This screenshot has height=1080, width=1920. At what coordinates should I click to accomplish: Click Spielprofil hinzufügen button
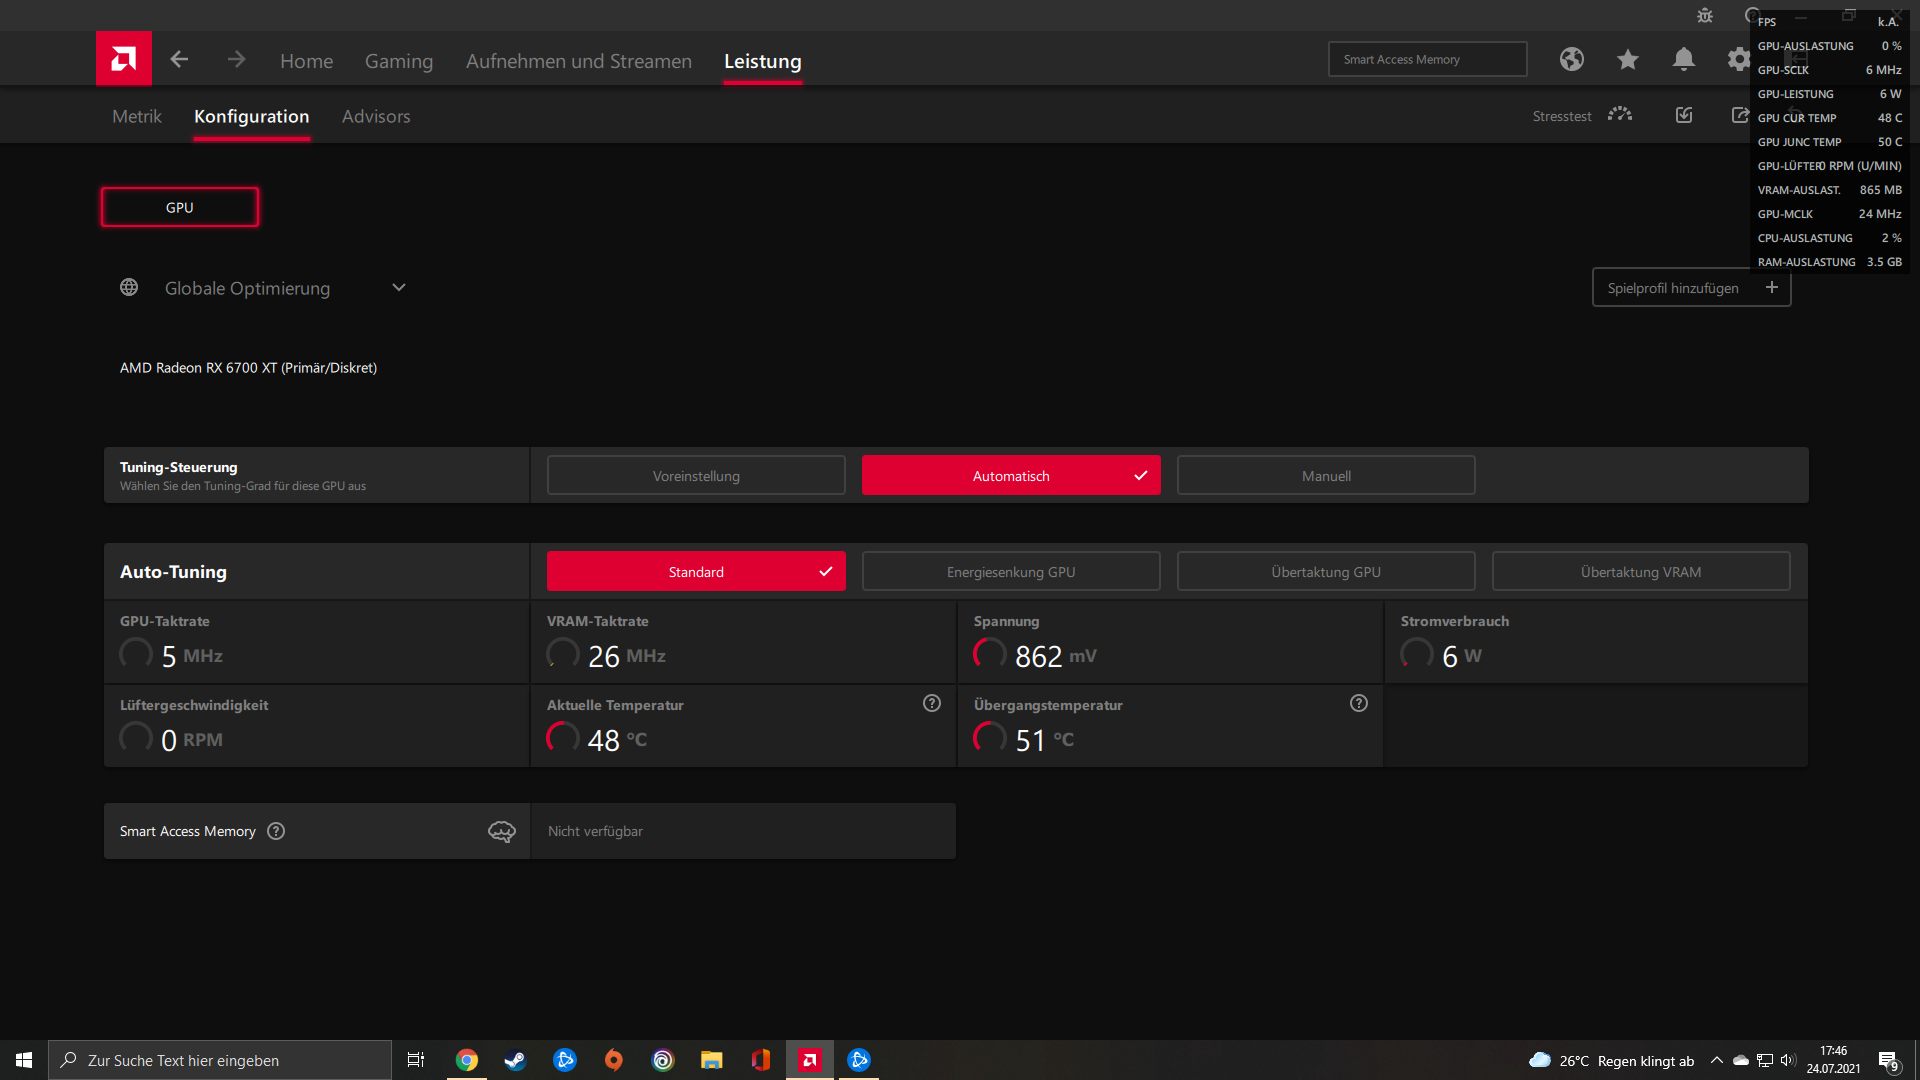[x=1691, y=288]
